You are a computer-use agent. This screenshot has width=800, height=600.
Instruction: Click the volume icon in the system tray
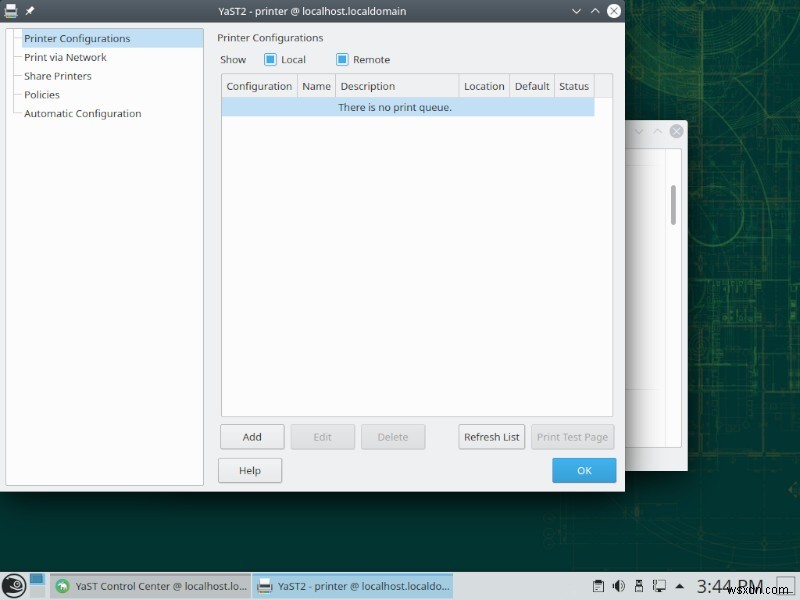tap(618, 586)
